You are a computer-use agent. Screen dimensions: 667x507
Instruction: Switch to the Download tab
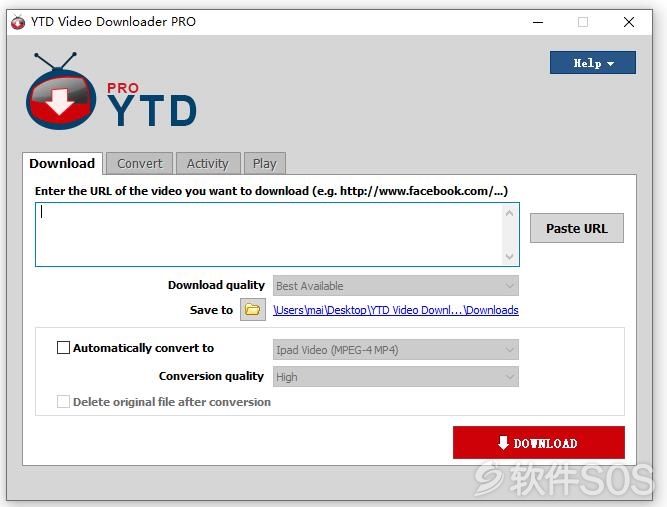point(62,164)
